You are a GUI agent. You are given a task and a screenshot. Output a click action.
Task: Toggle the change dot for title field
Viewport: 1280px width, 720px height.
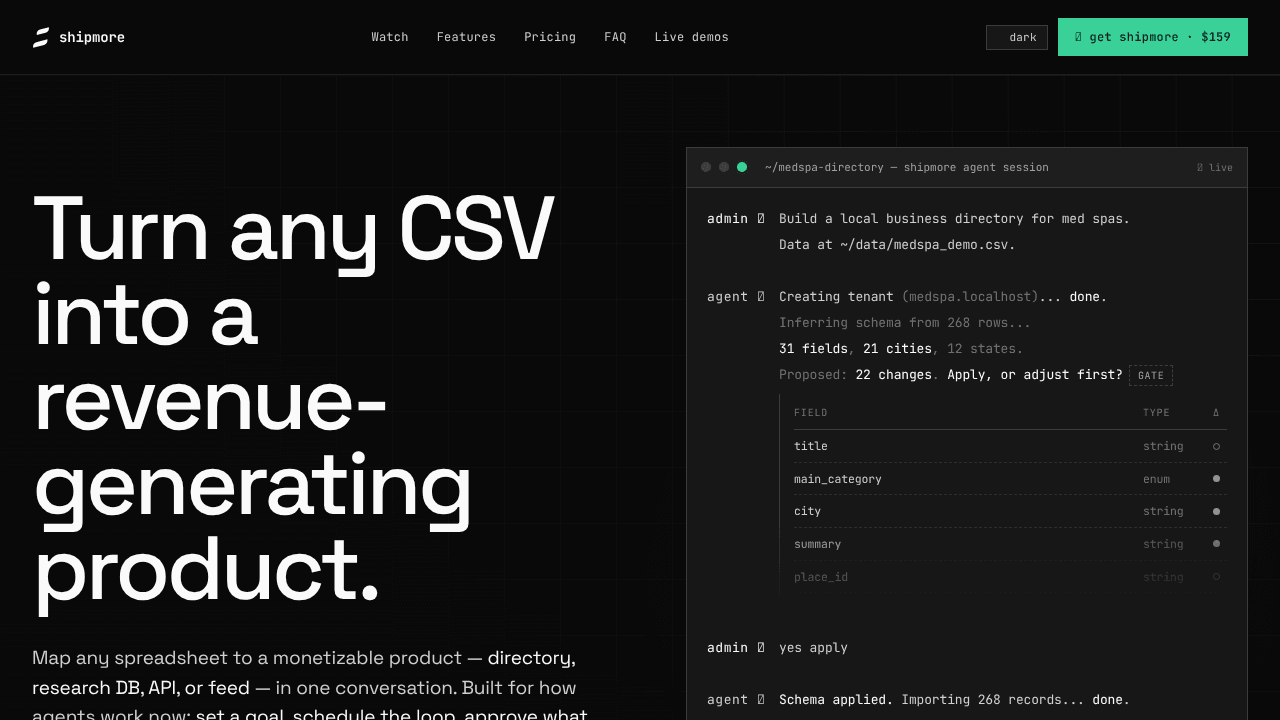click(x=1216, y=446)
